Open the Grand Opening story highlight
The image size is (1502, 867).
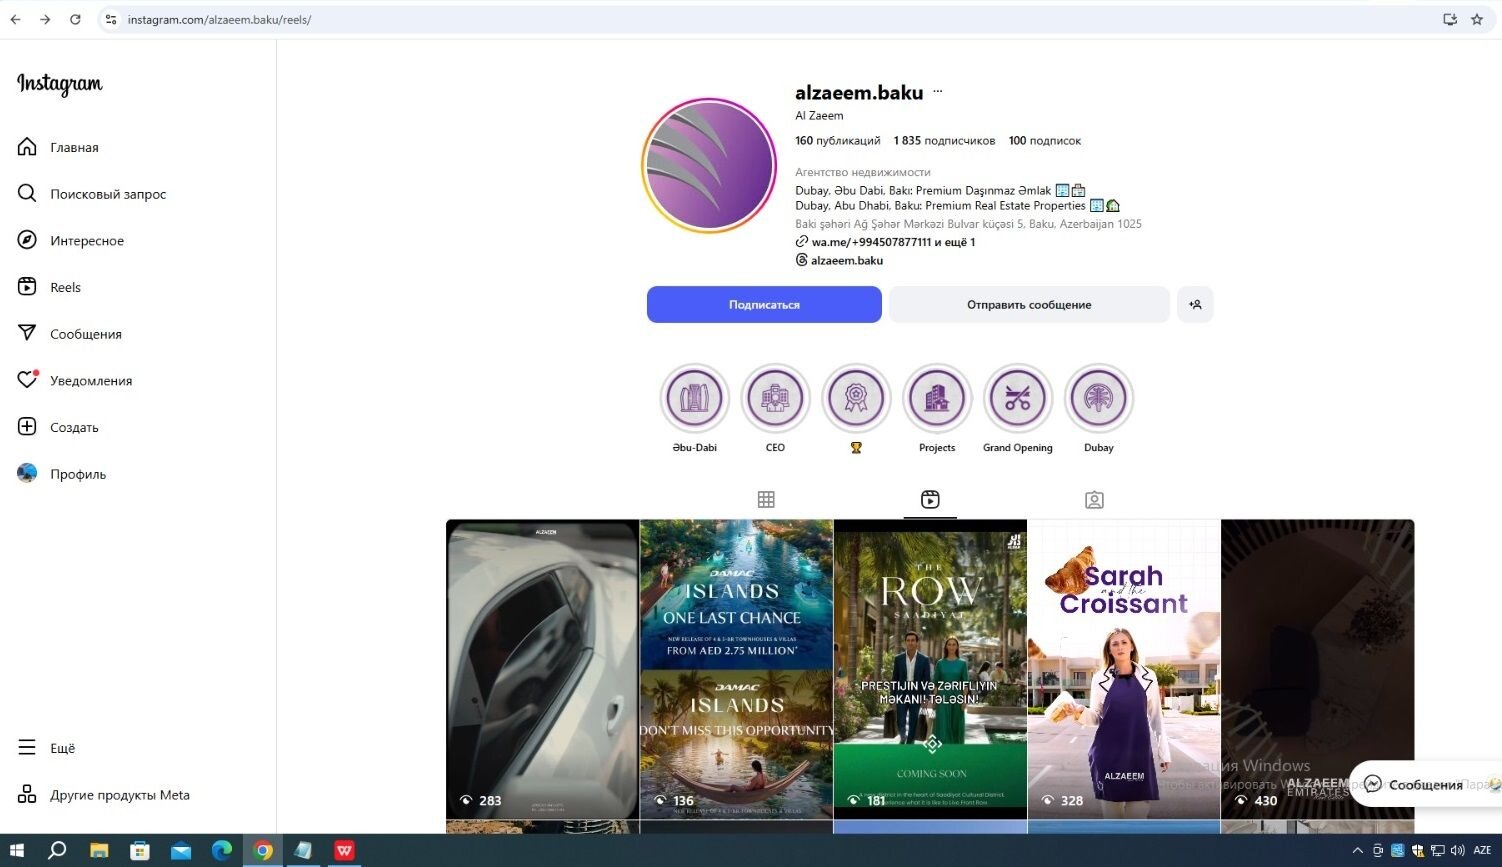(1017, 399)
